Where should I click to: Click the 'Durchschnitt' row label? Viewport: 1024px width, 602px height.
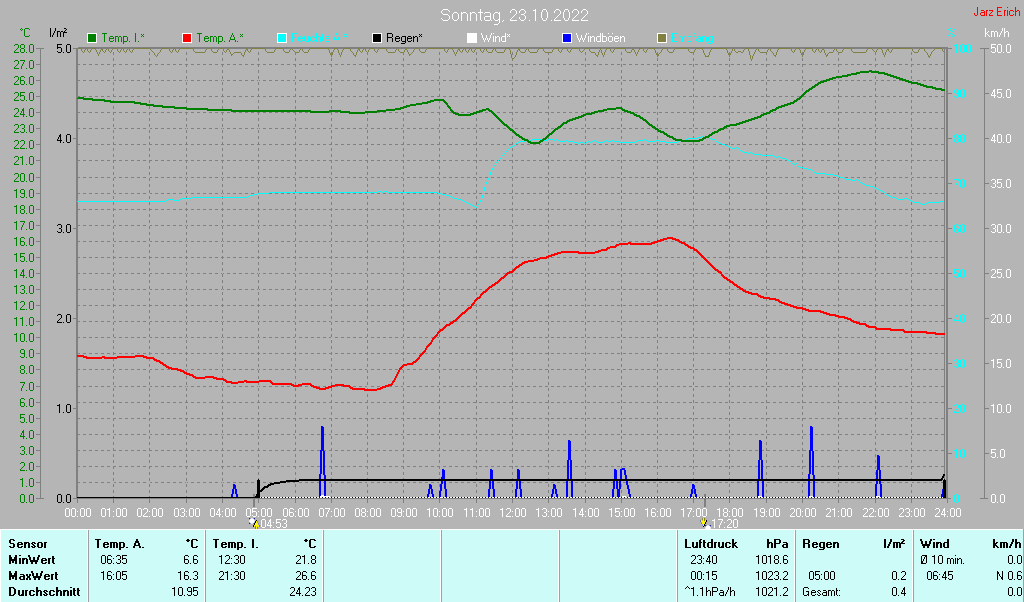coord(44,592)
